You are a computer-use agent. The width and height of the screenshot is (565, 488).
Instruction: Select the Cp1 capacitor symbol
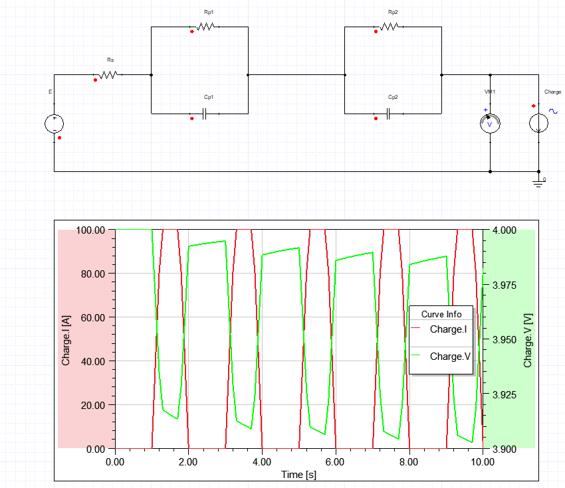204,114
